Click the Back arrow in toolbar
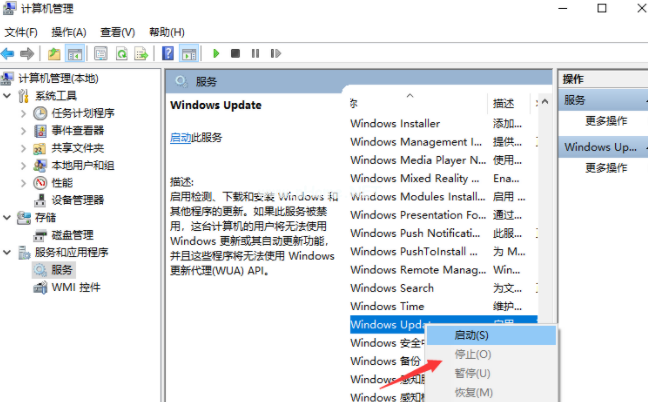The image size is (648, 402). [8, 53]
